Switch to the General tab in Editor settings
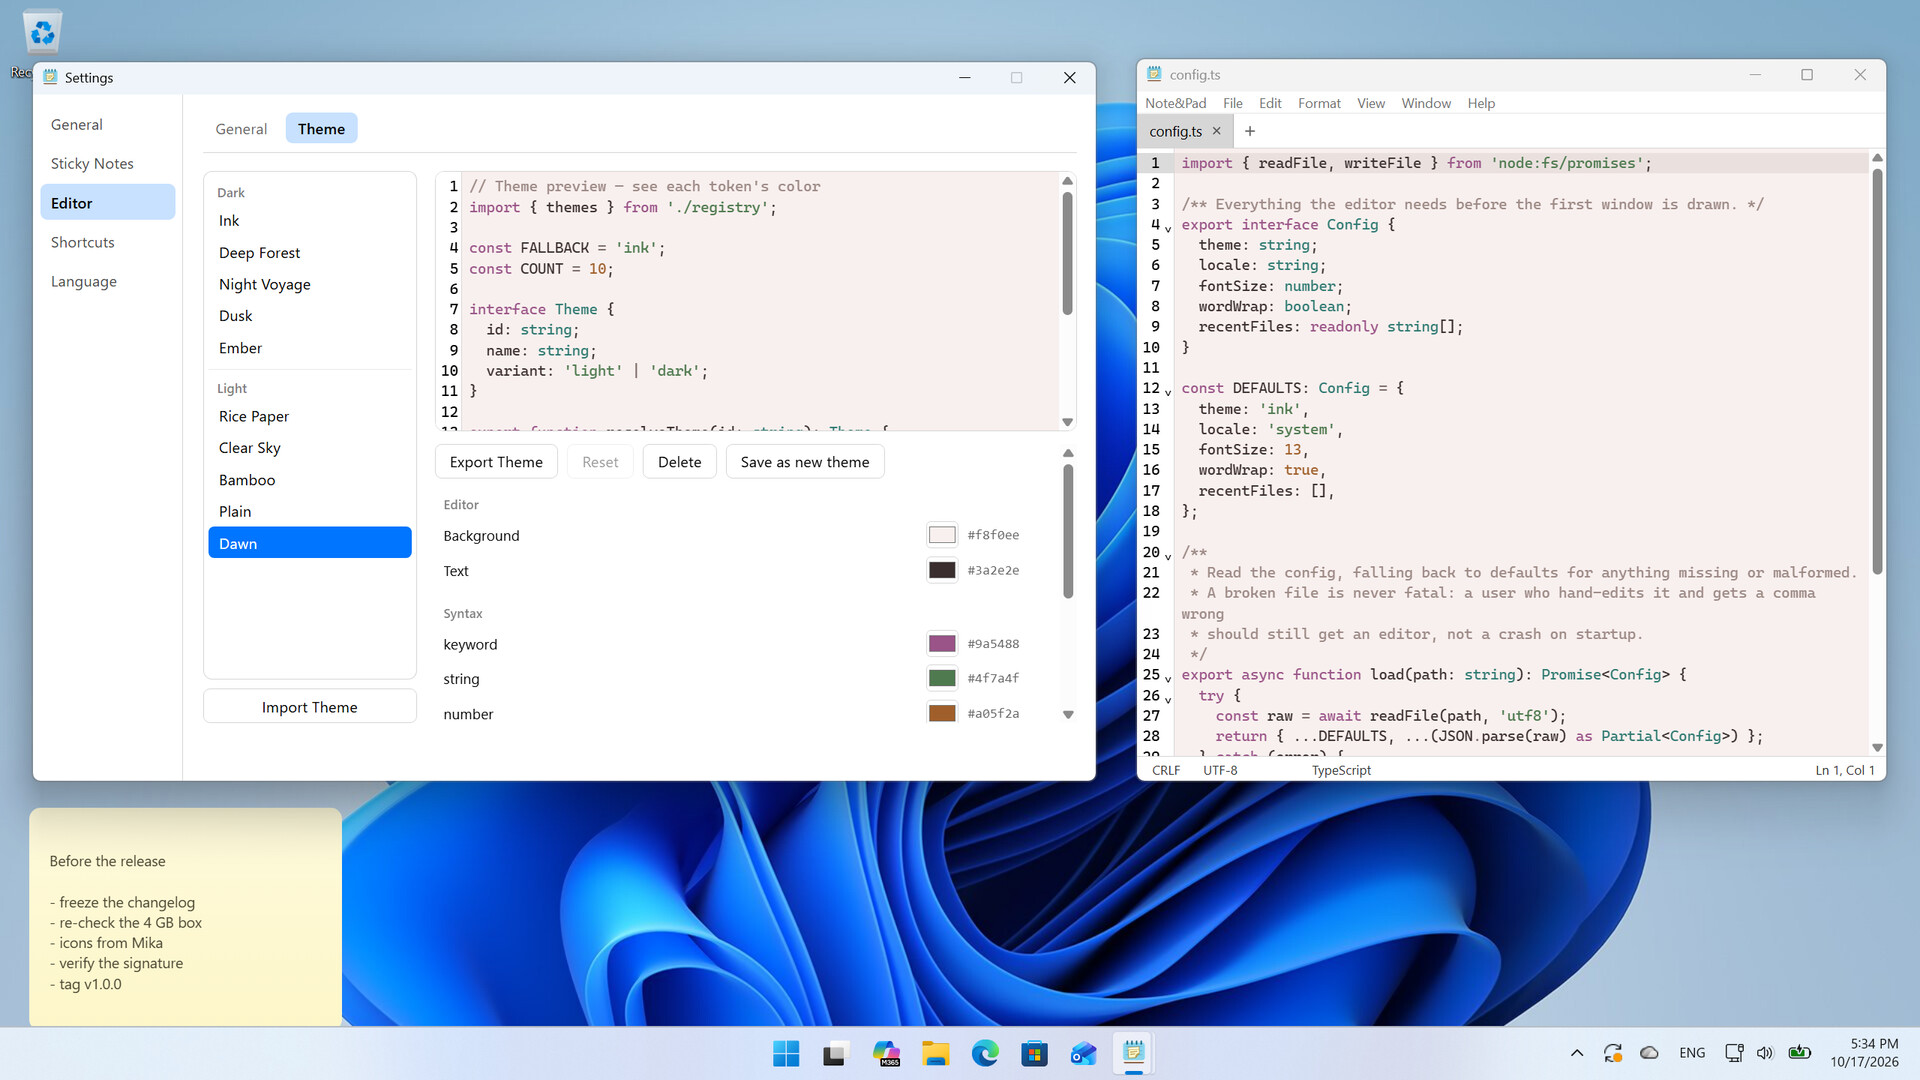The height and width of the screenshot is (1080, 1920). click(x=241, y=129)
